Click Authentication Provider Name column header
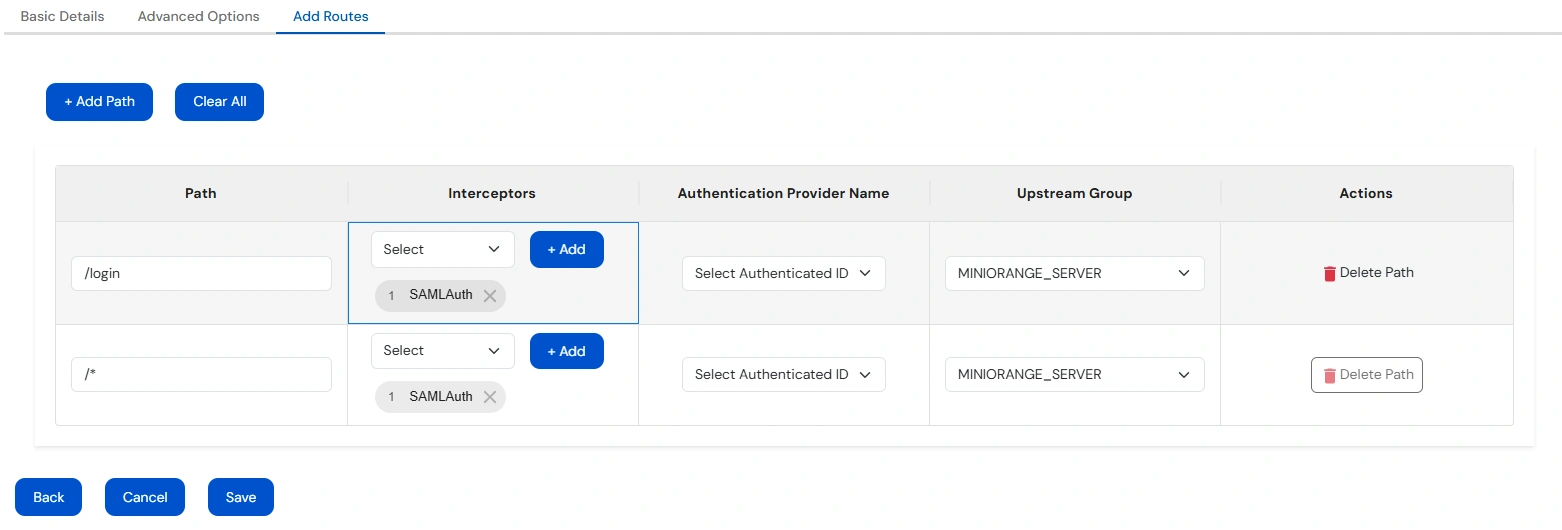The height and width of the screenshot is (530, 1562). [783, 193]
